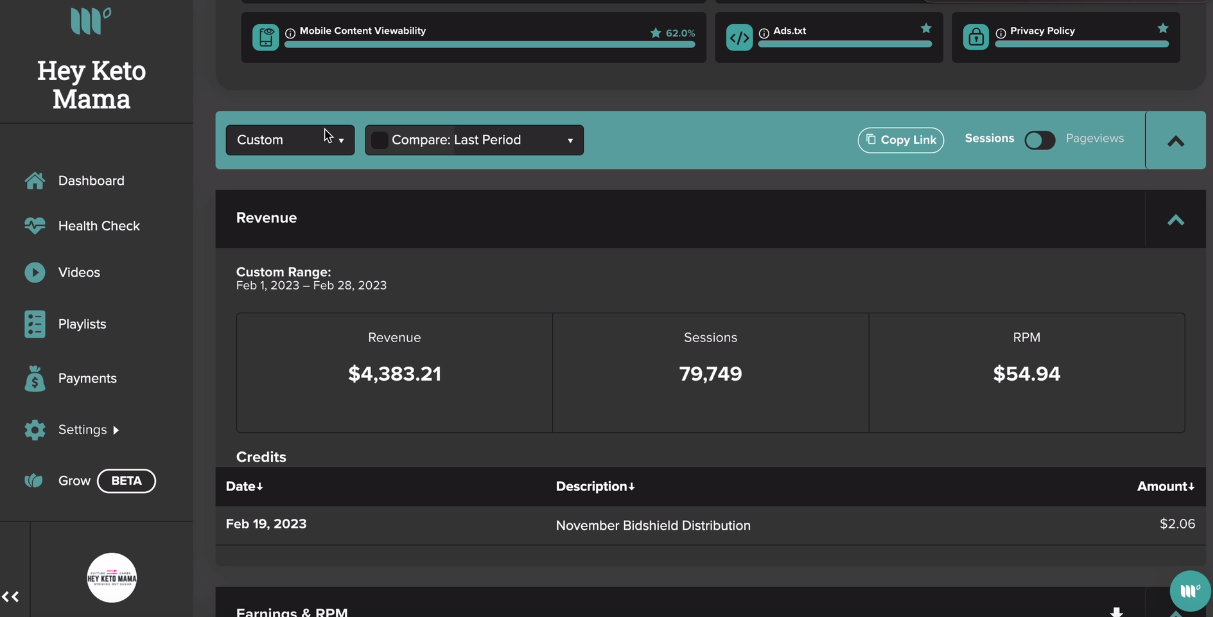1213x617 pixels.
Task: Click the Grow leaf icon
Action: (34, 481)
